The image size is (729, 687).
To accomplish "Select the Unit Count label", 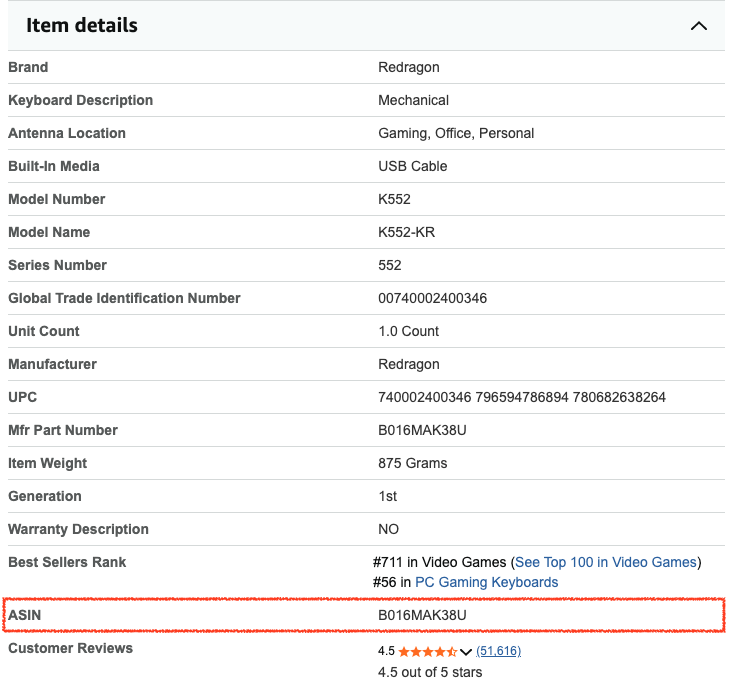I will tap(44, 331).
